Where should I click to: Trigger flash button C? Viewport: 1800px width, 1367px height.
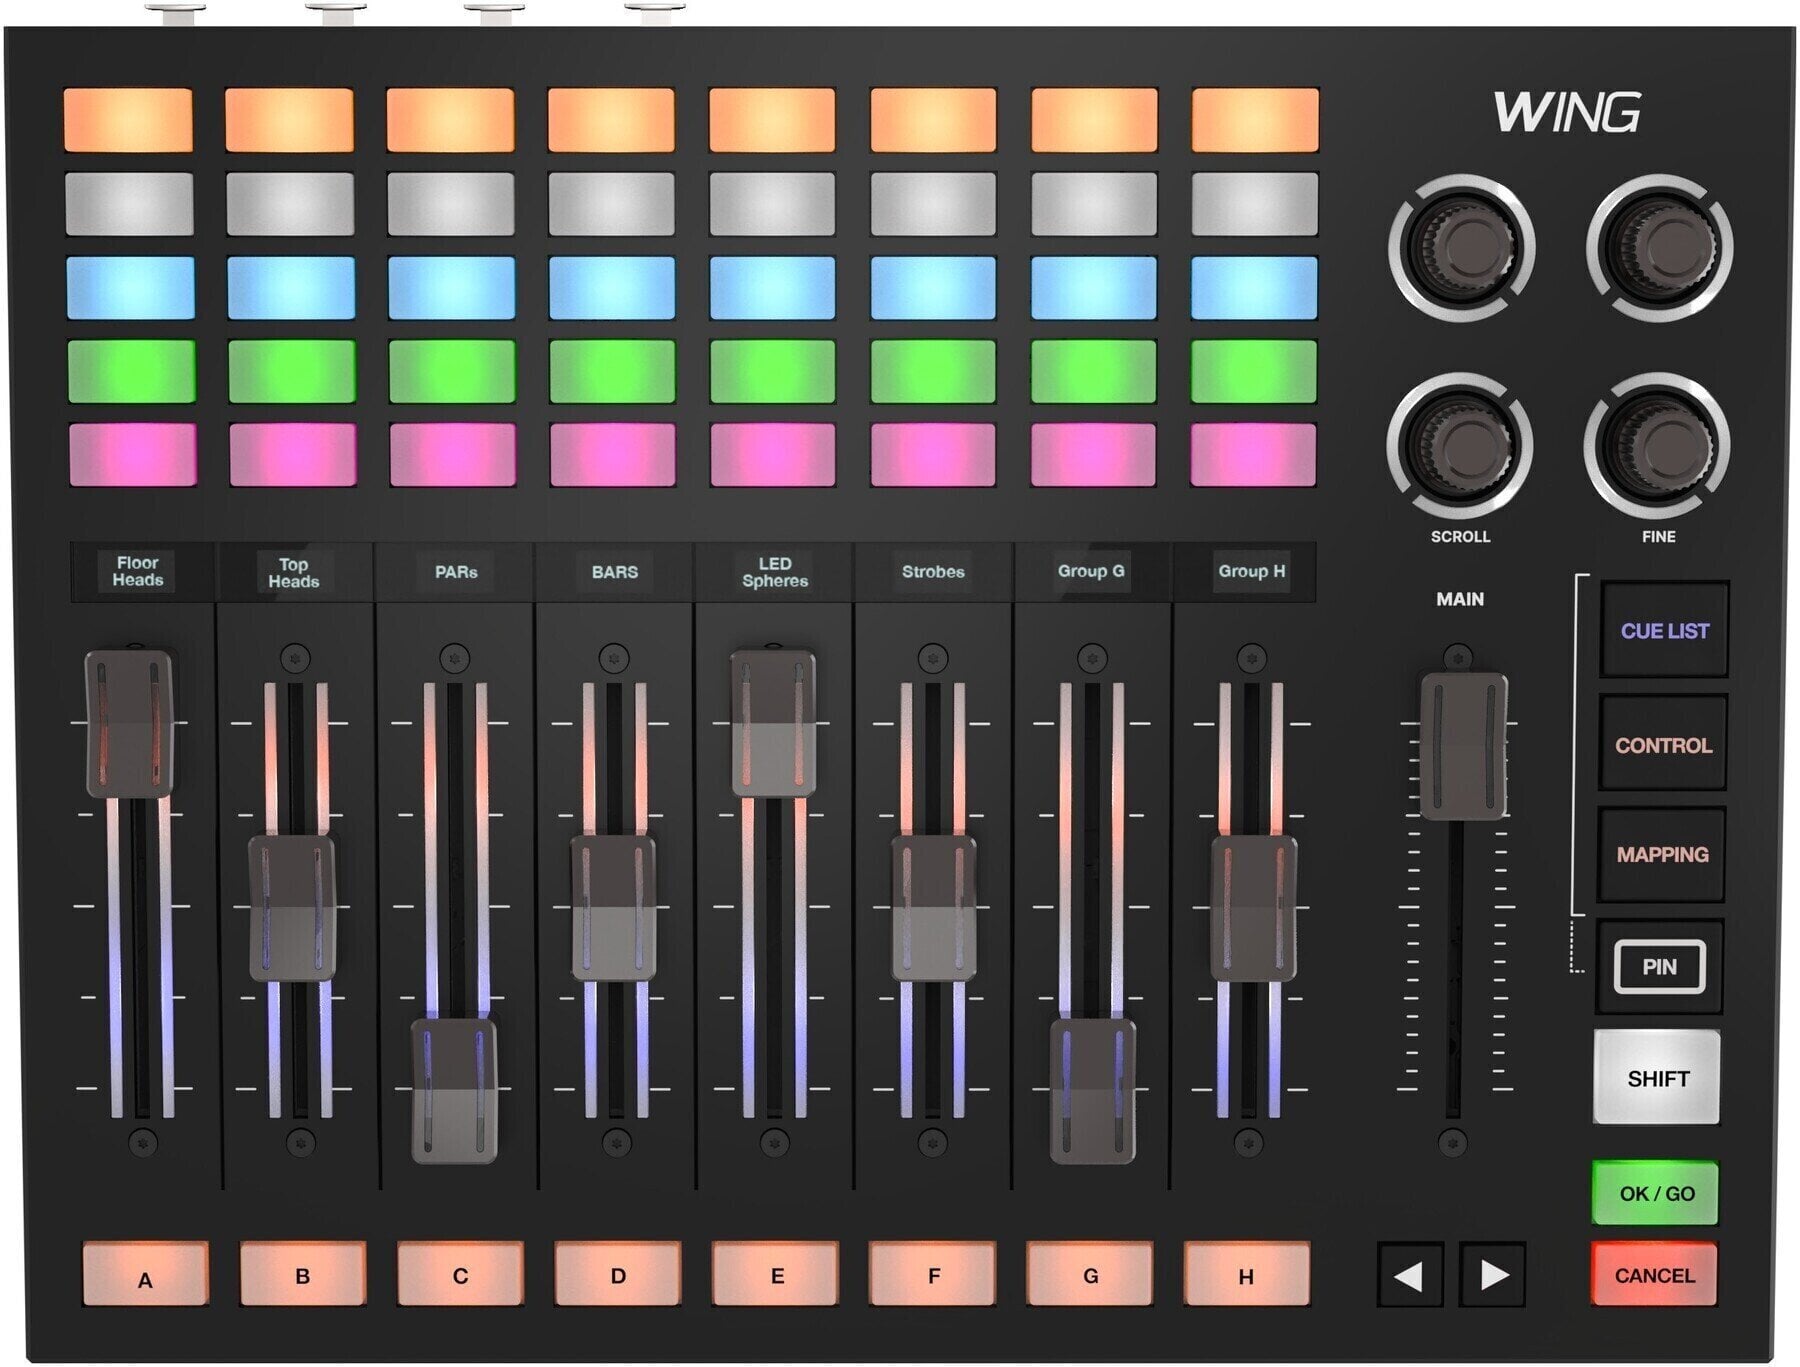pyautogui.click(x=460, y=1274)
